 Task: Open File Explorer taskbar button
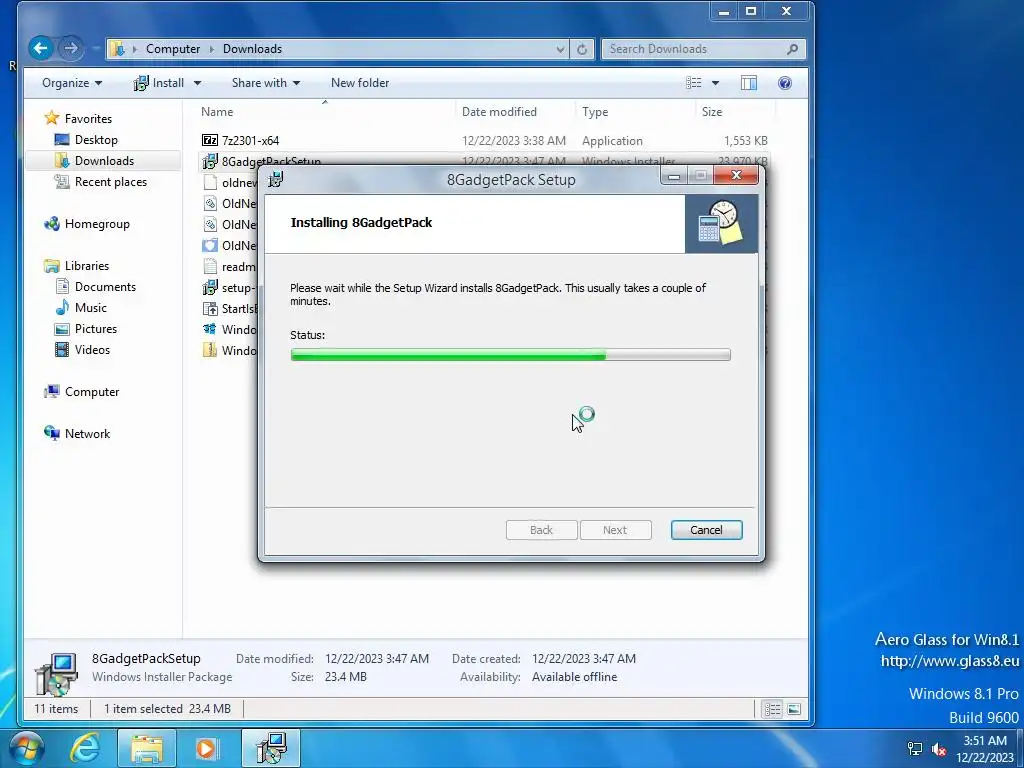point(147,748)
